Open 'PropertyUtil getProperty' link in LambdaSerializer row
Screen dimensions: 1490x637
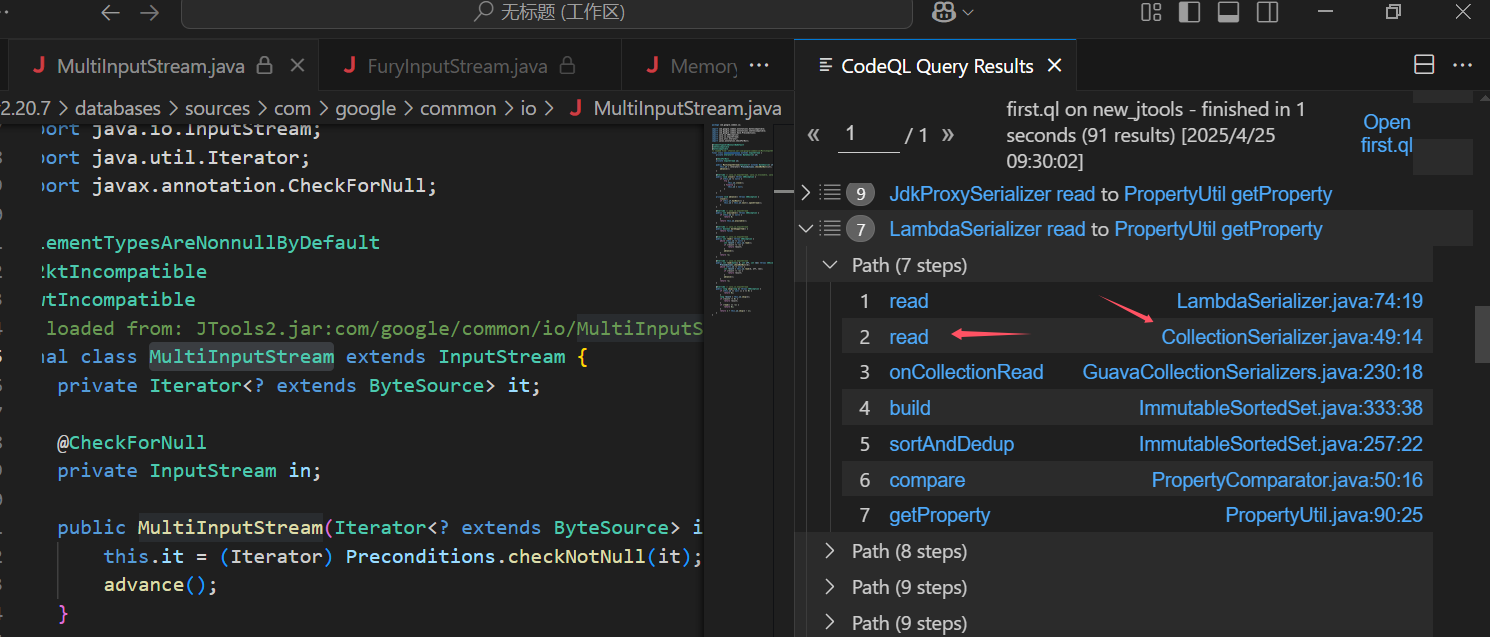click(x=1218, y=230)
